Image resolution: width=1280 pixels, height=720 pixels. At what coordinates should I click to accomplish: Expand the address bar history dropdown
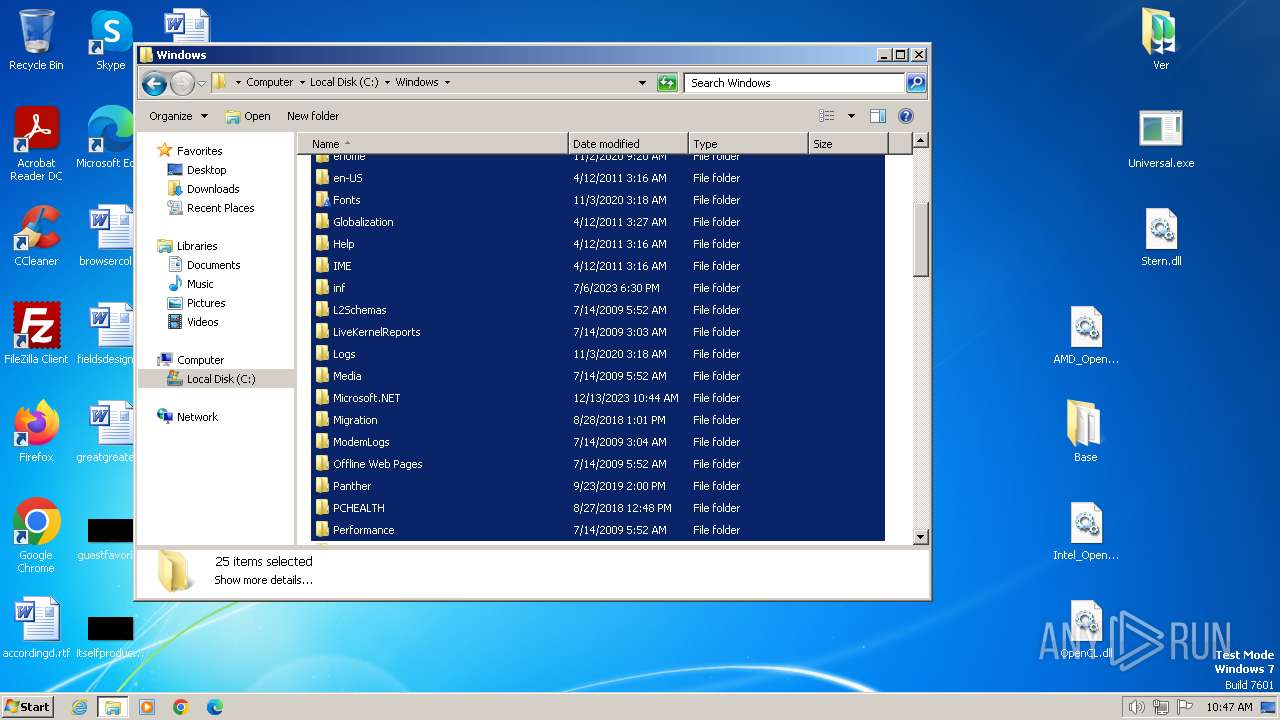[x=642, y=83]
